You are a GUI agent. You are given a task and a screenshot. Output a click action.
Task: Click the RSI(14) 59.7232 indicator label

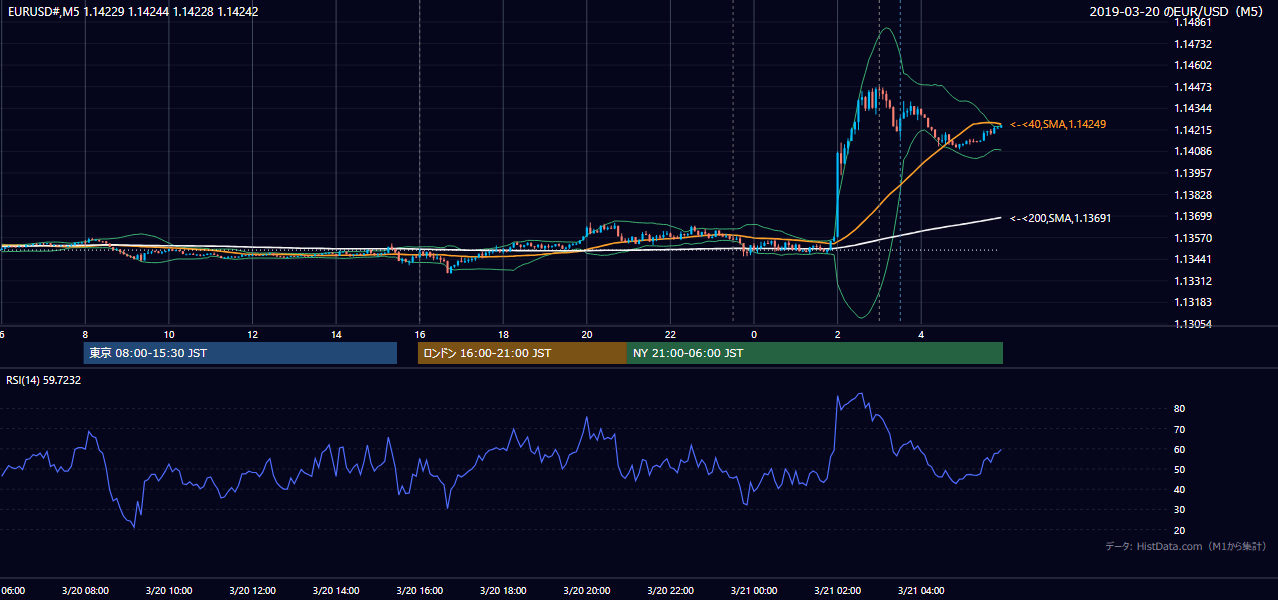tap(44, 380)
